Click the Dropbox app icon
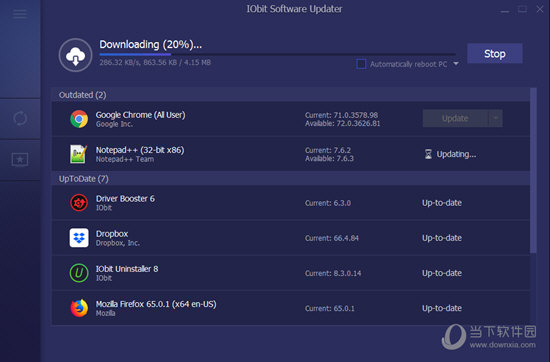The width and height of the screenshot is (550, 362). click(79, 238)
